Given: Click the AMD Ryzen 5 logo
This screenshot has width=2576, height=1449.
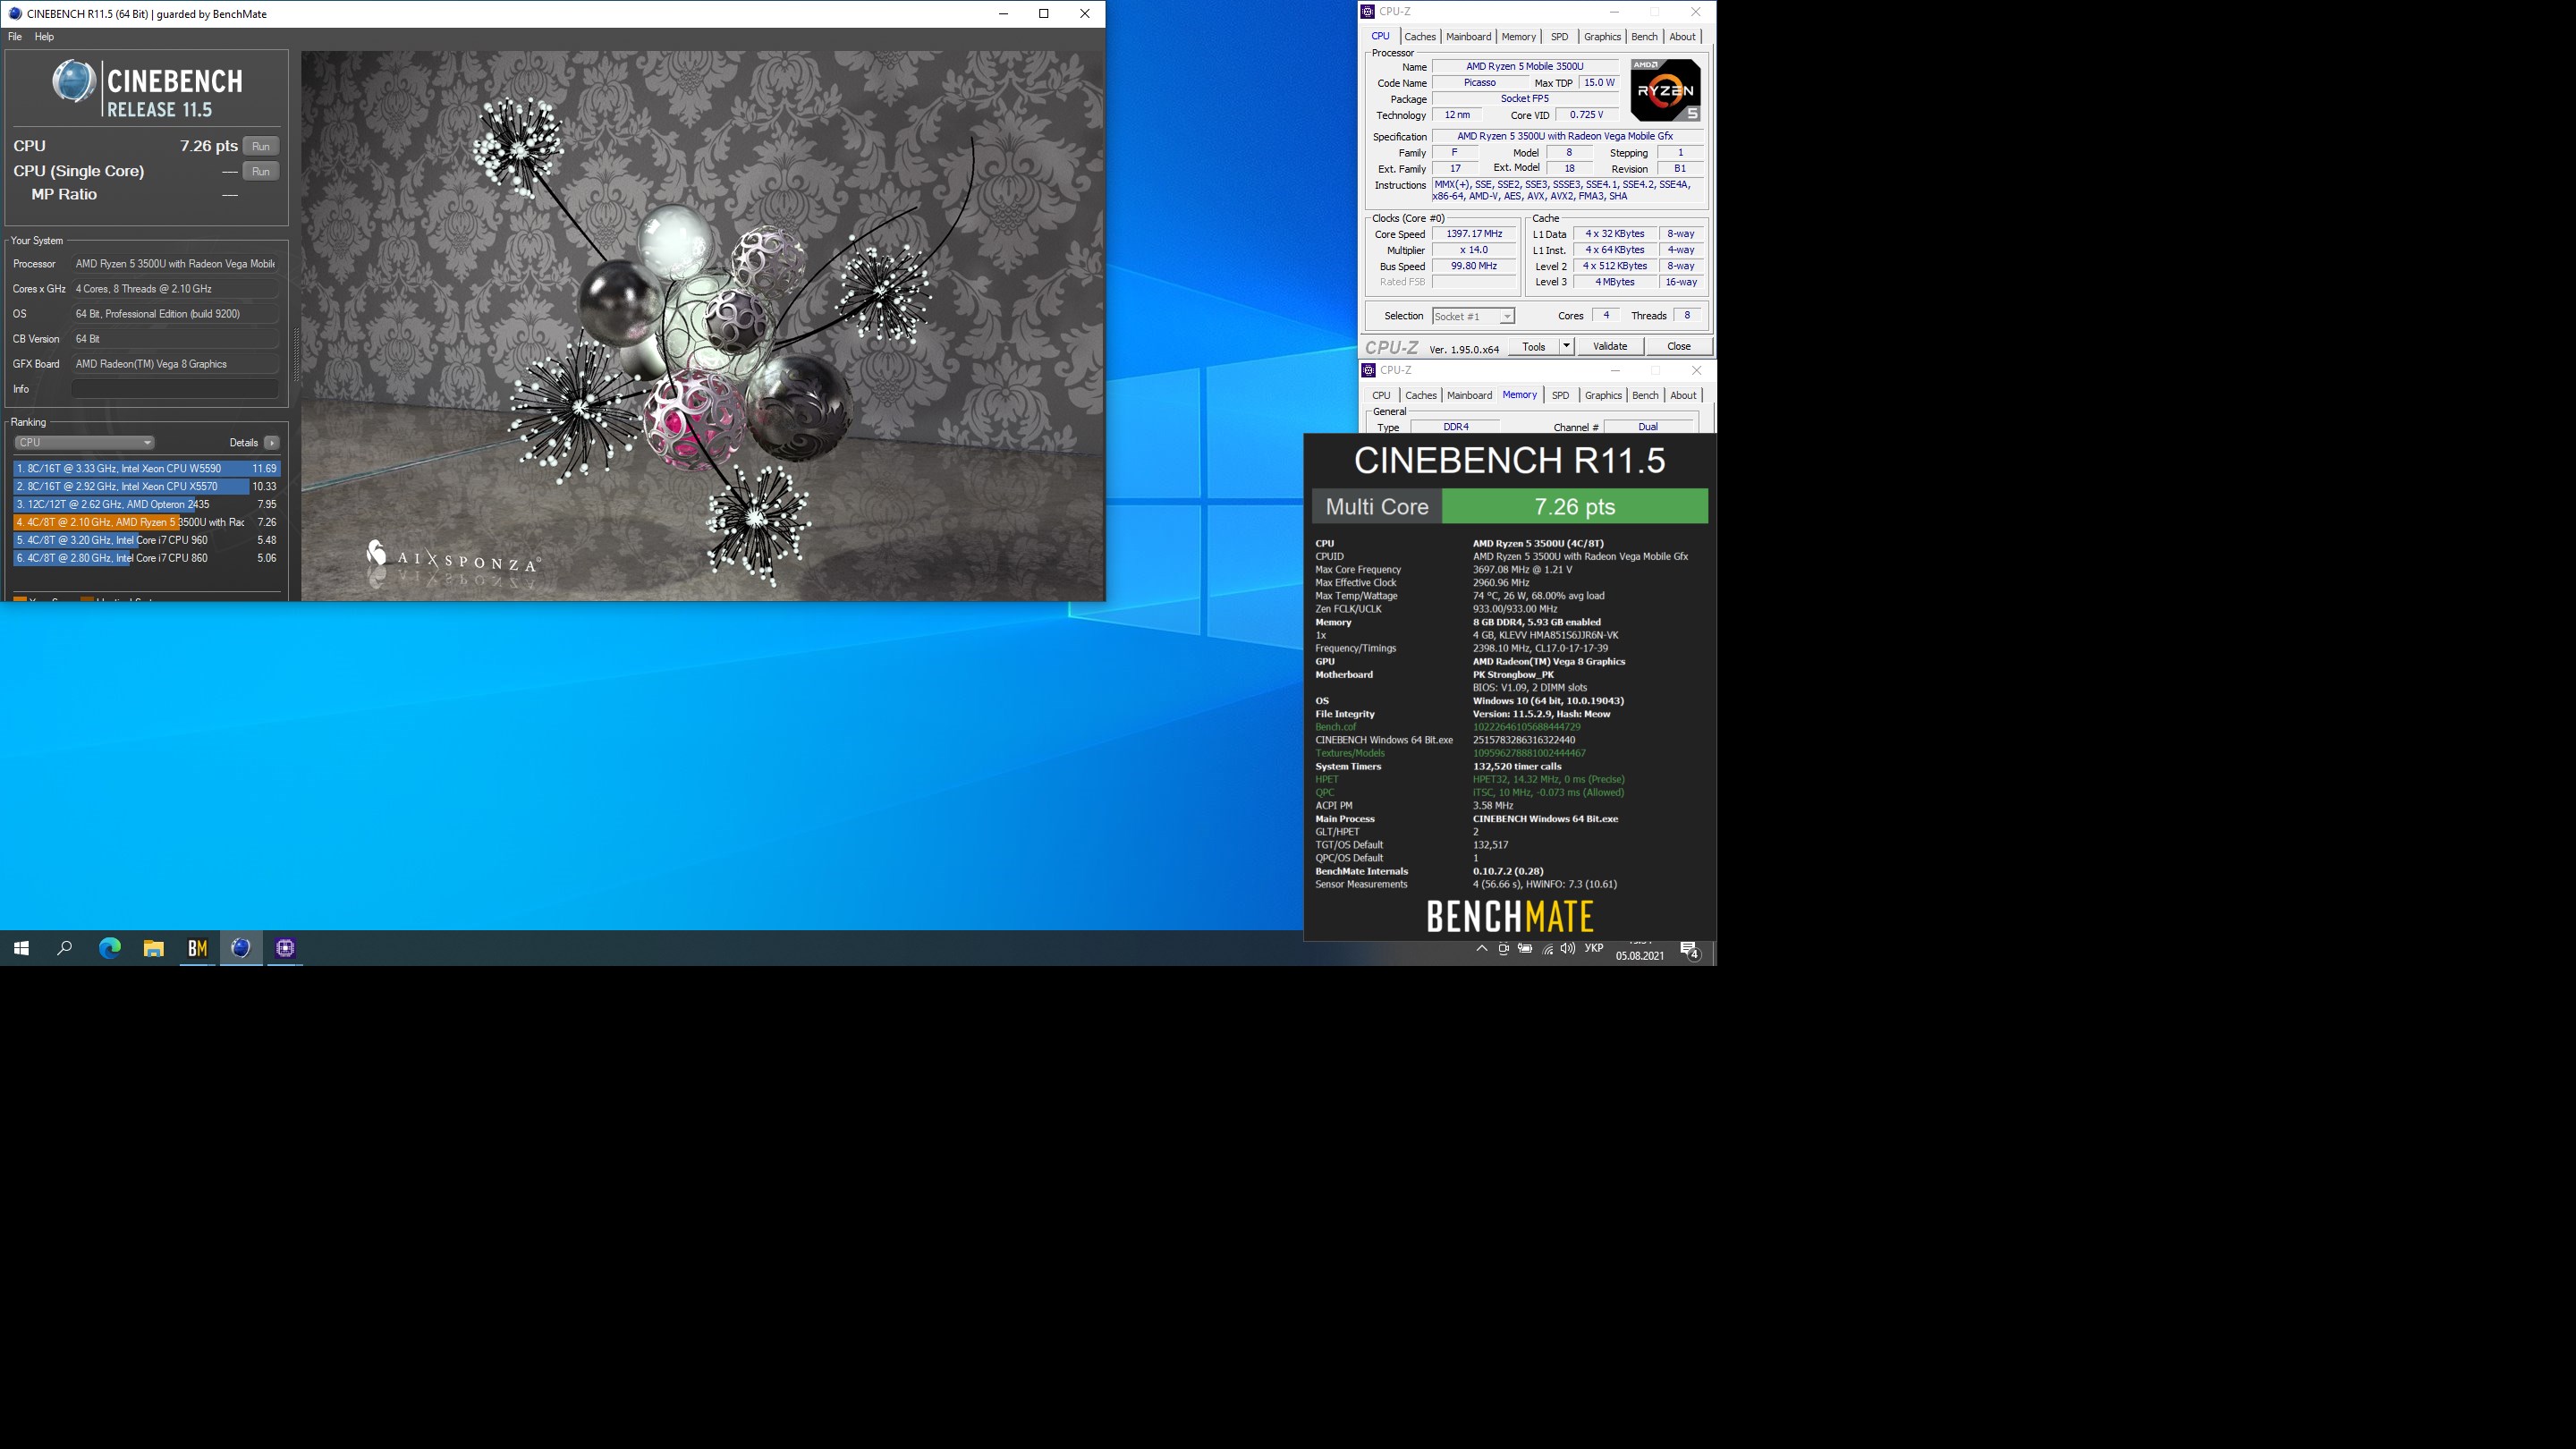Looking at the screenshot, I should tap(1665, 90).
